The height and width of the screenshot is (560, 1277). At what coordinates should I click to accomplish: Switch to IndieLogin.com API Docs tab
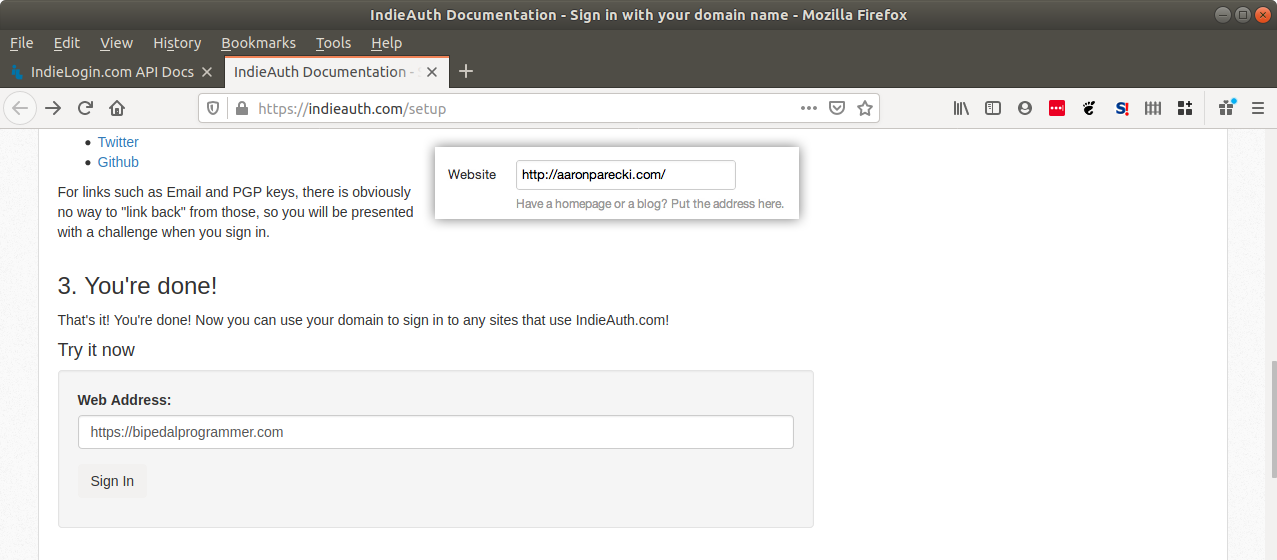tap(112, 72)
